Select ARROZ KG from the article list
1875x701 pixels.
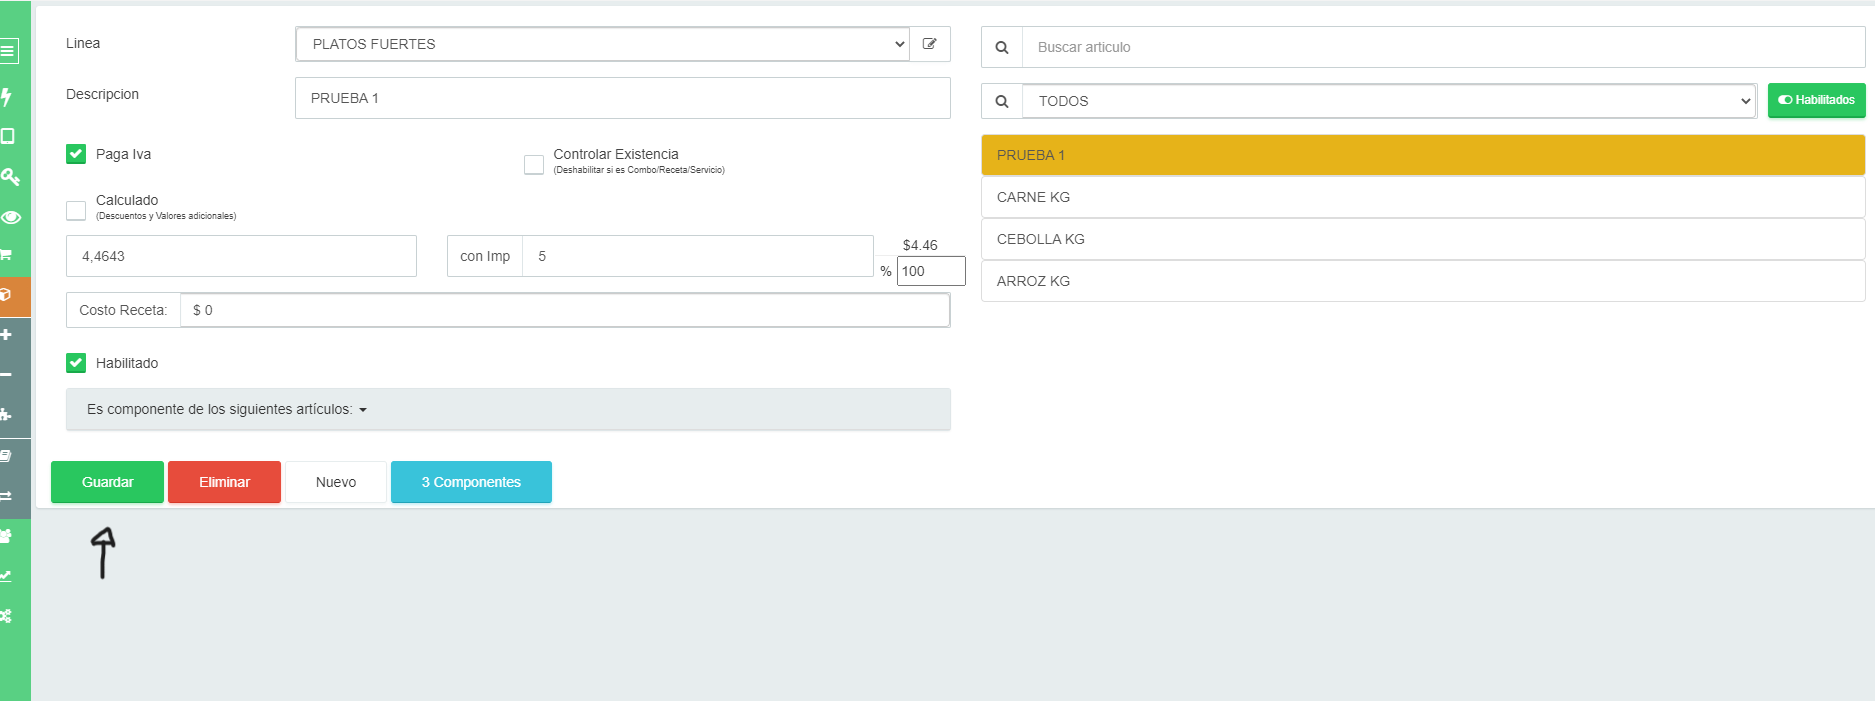(1422, 281)
